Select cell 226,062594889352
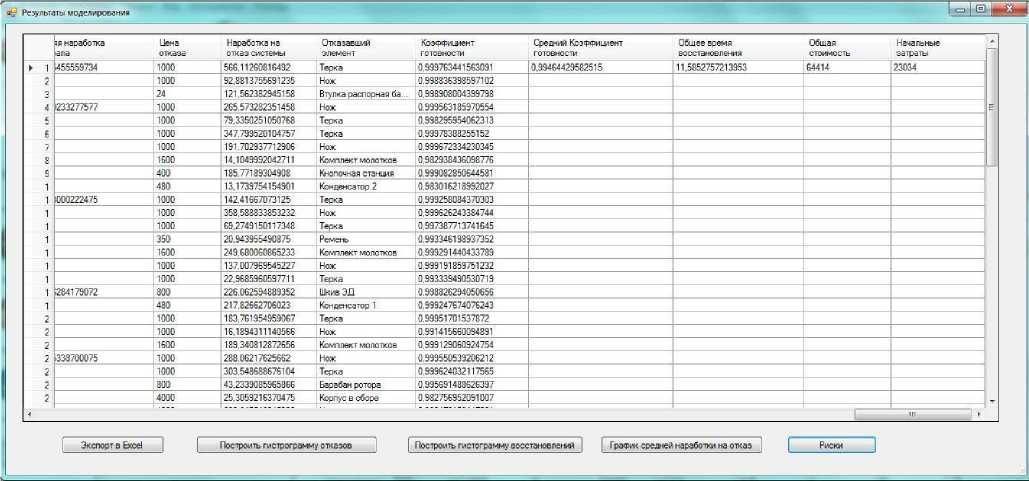 [268, 292]
